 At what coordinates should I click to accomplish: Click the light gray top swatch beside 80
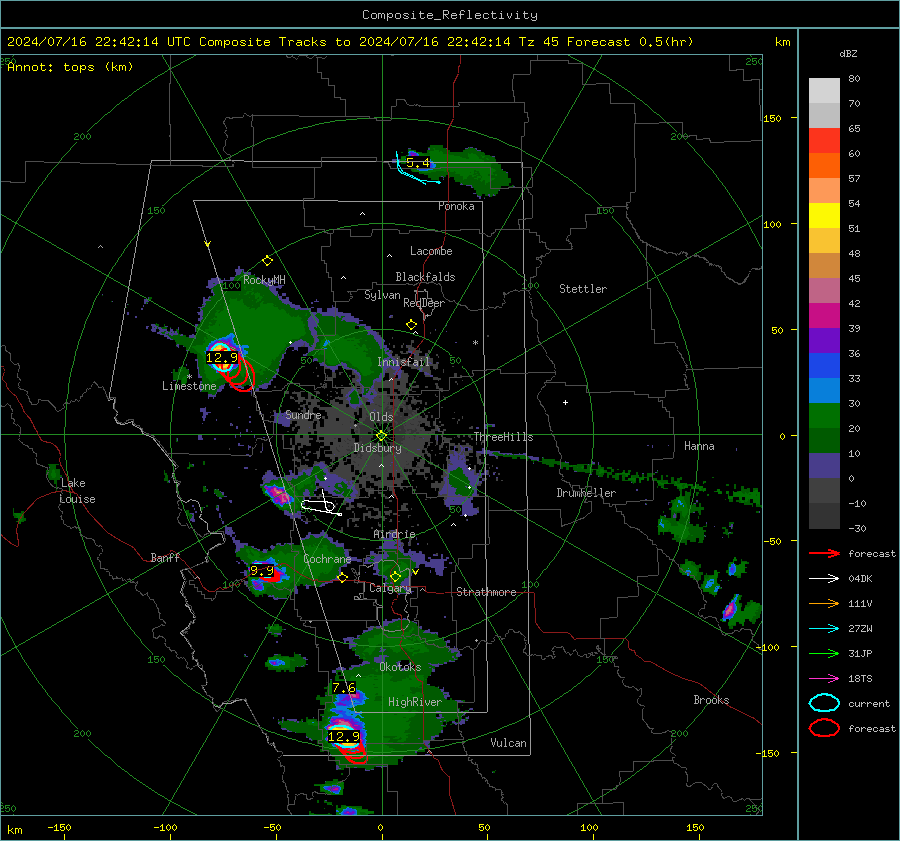(824, 91)
